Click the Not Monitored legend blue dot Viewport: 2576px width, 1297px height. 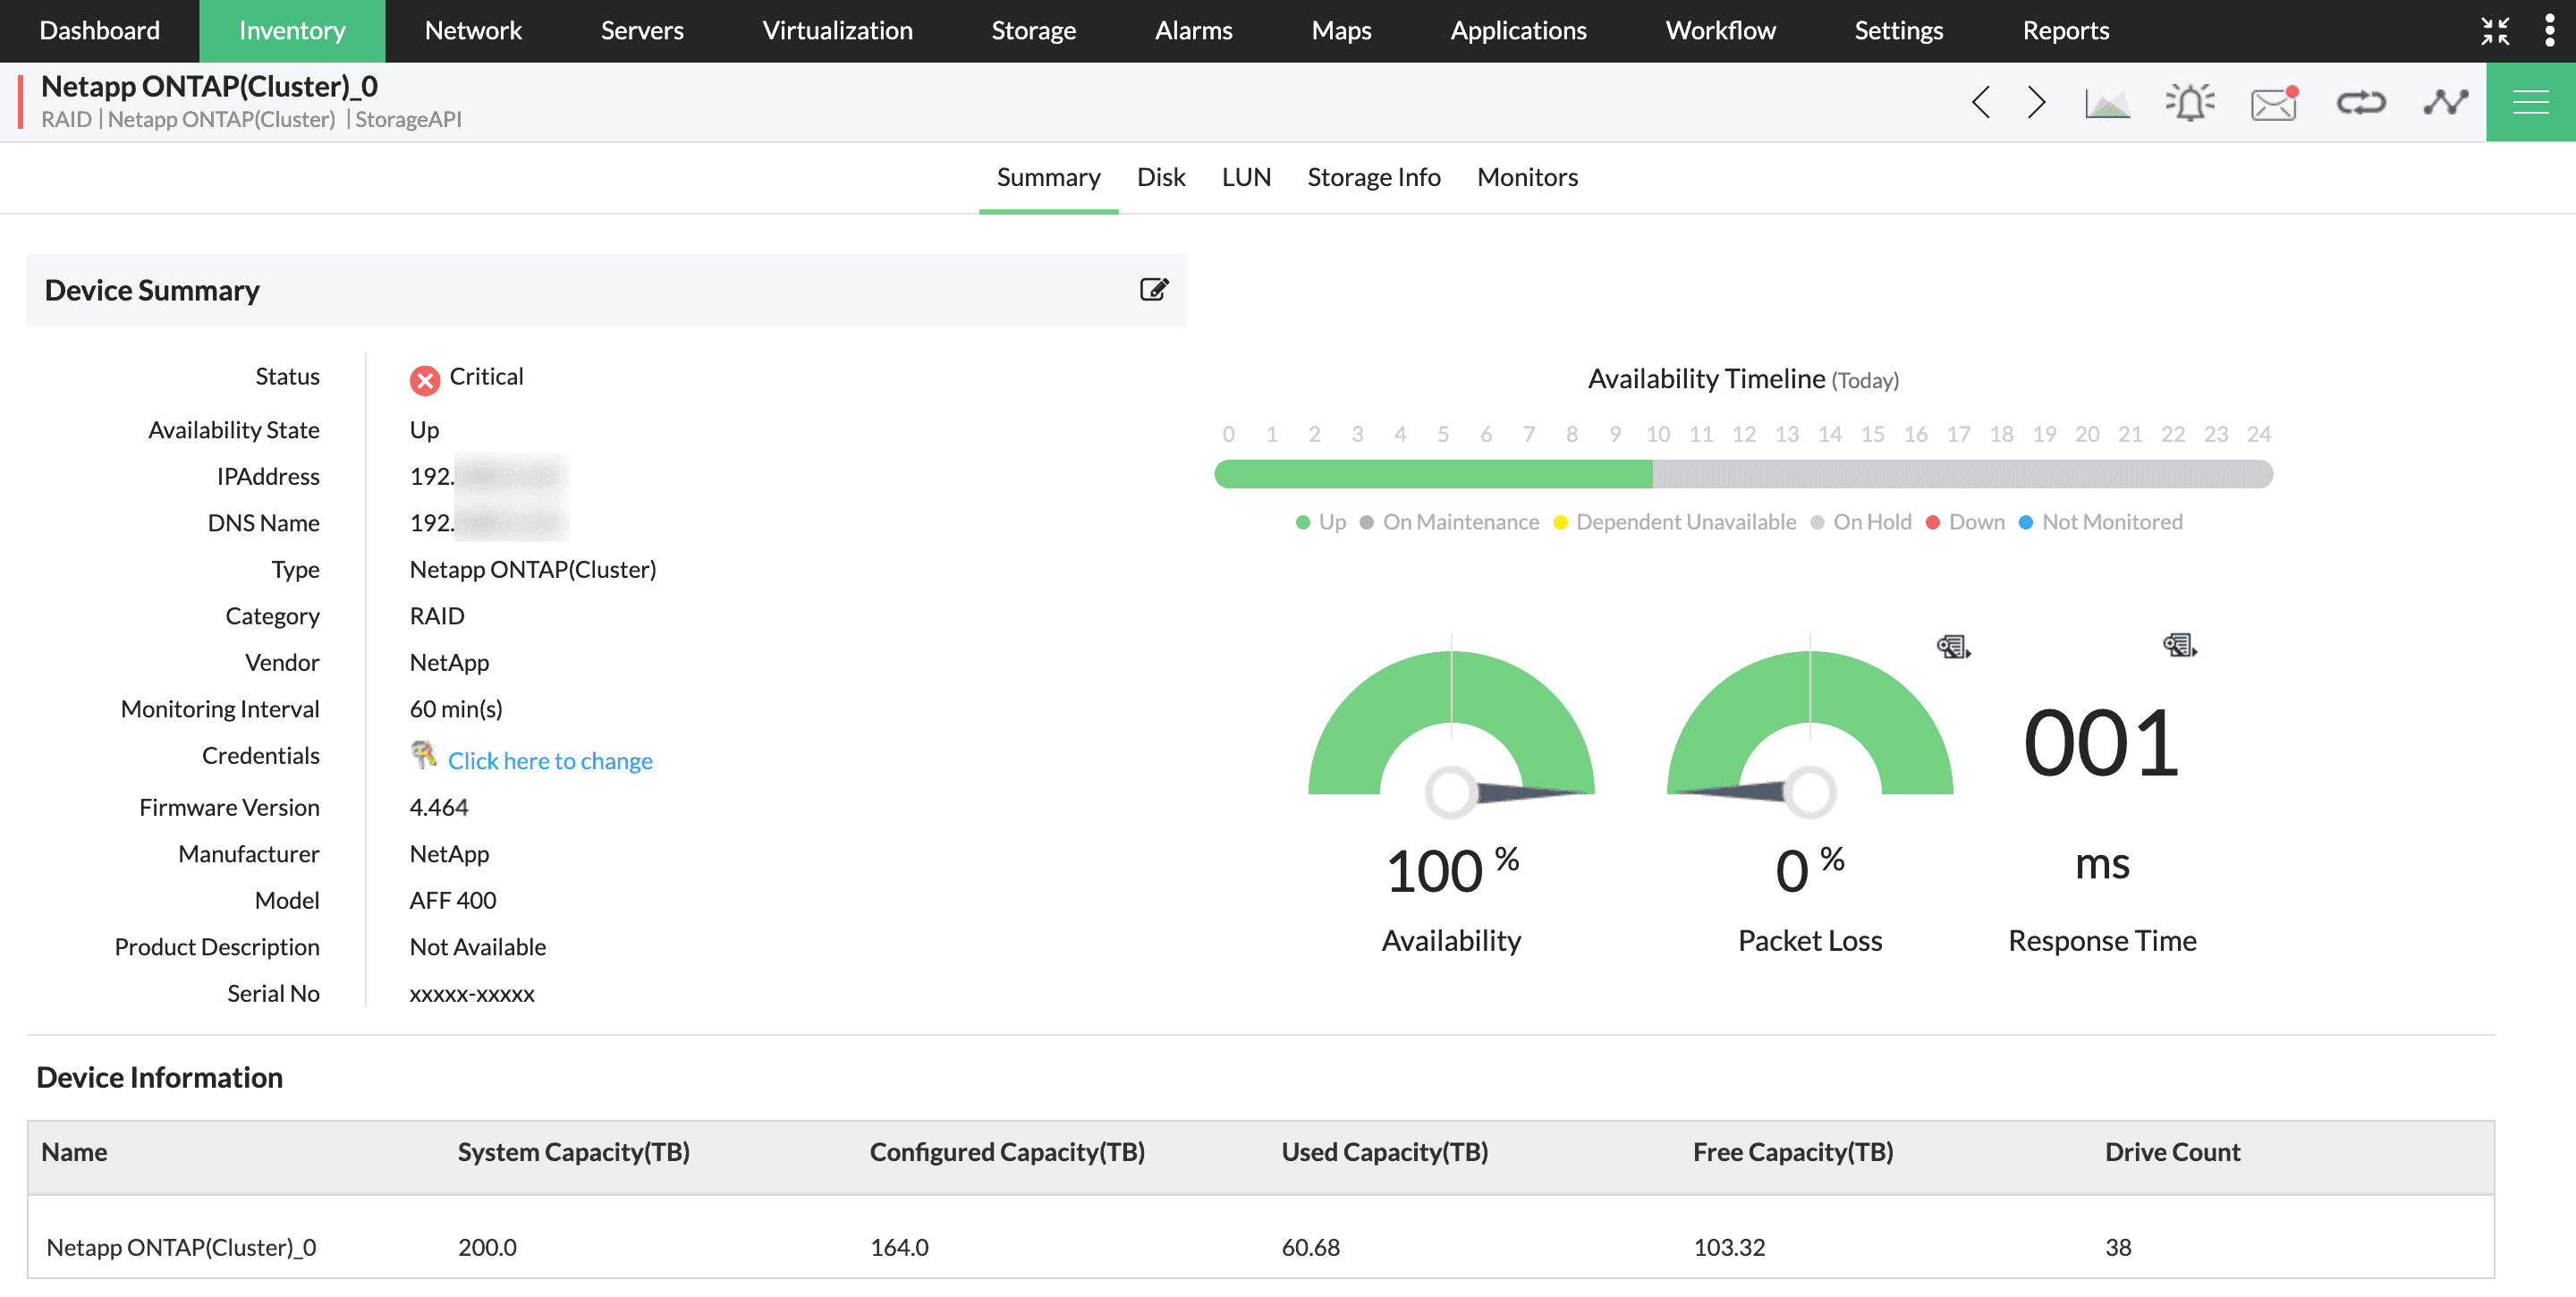(x=2025, y=523)
